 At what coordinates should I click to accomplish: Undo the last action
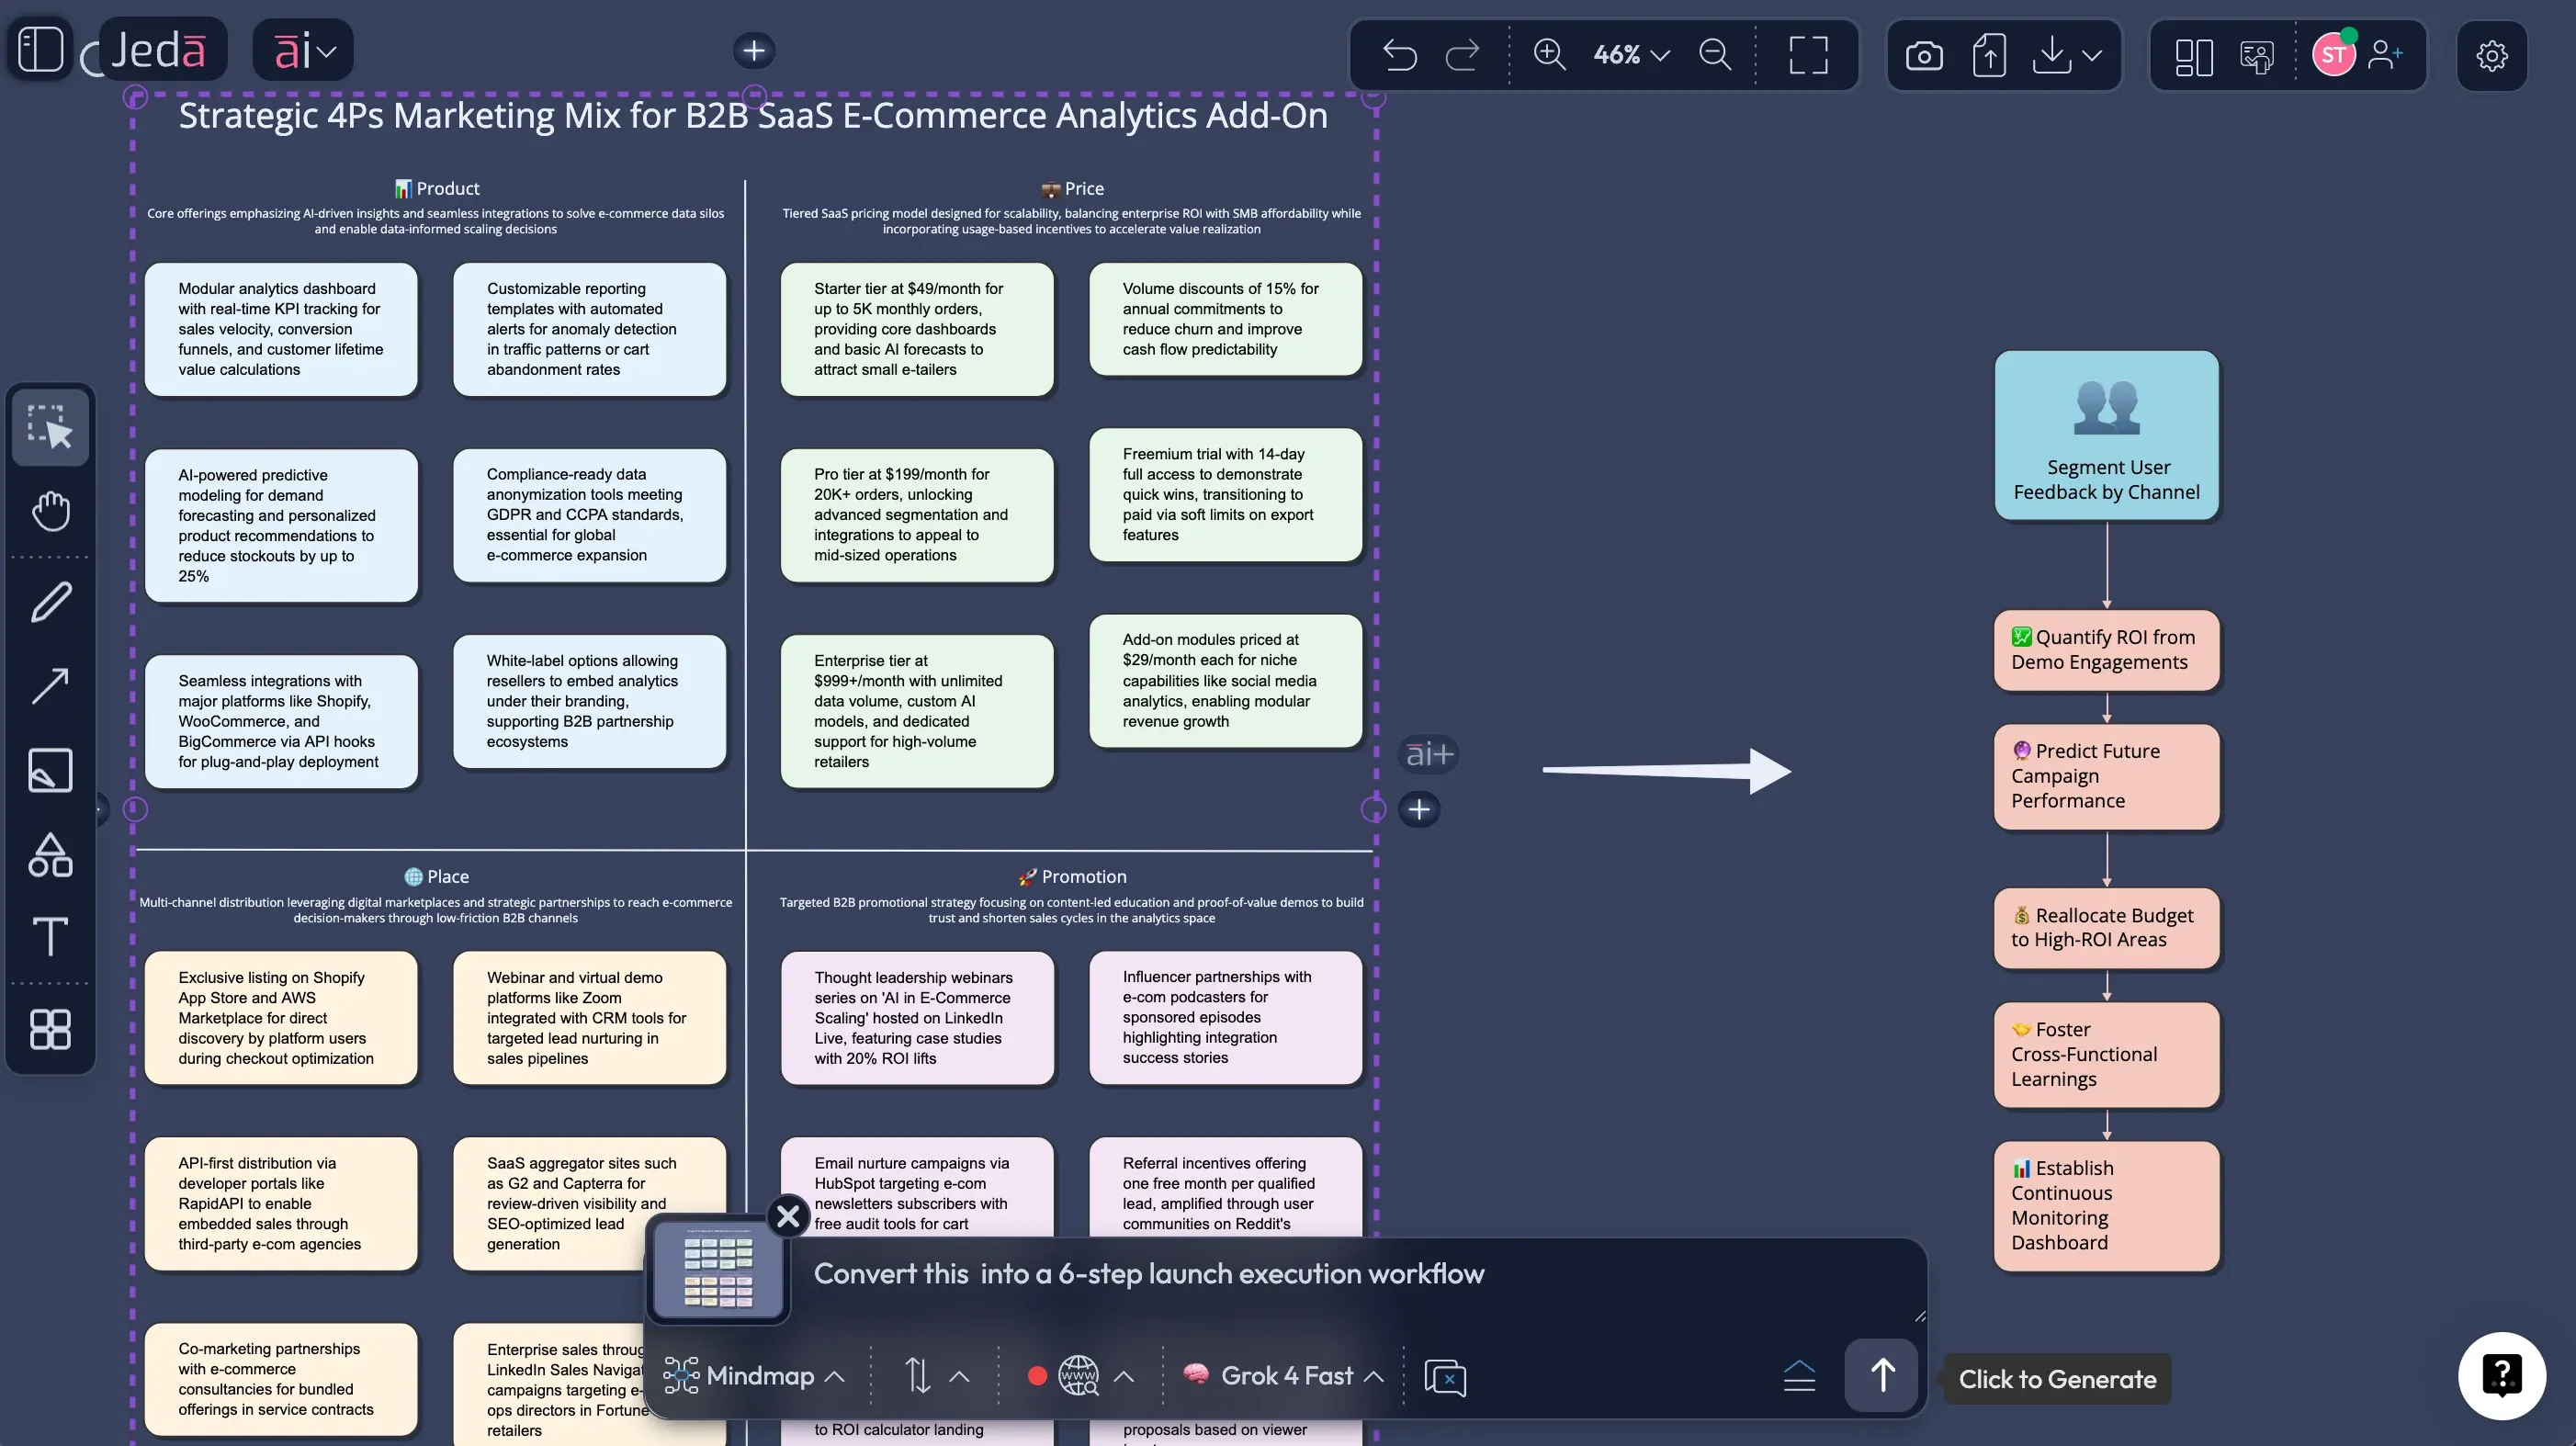pyautogui.click(x=1399, y=54)
